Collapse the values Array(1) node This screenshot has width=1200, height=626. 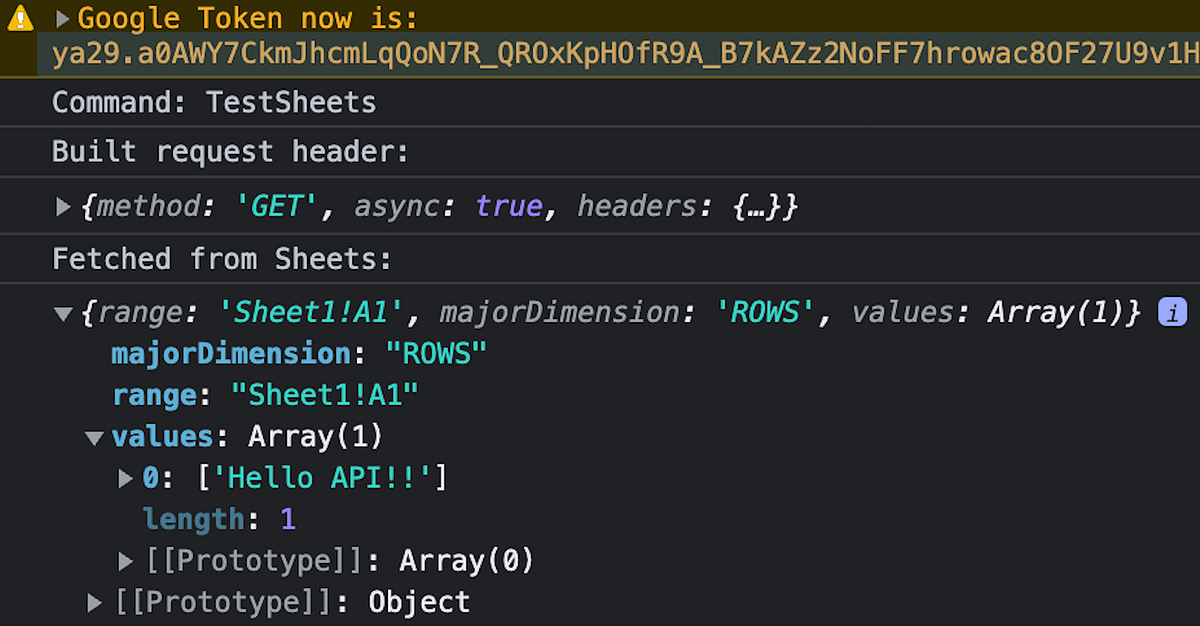click(x=93, y=437)
